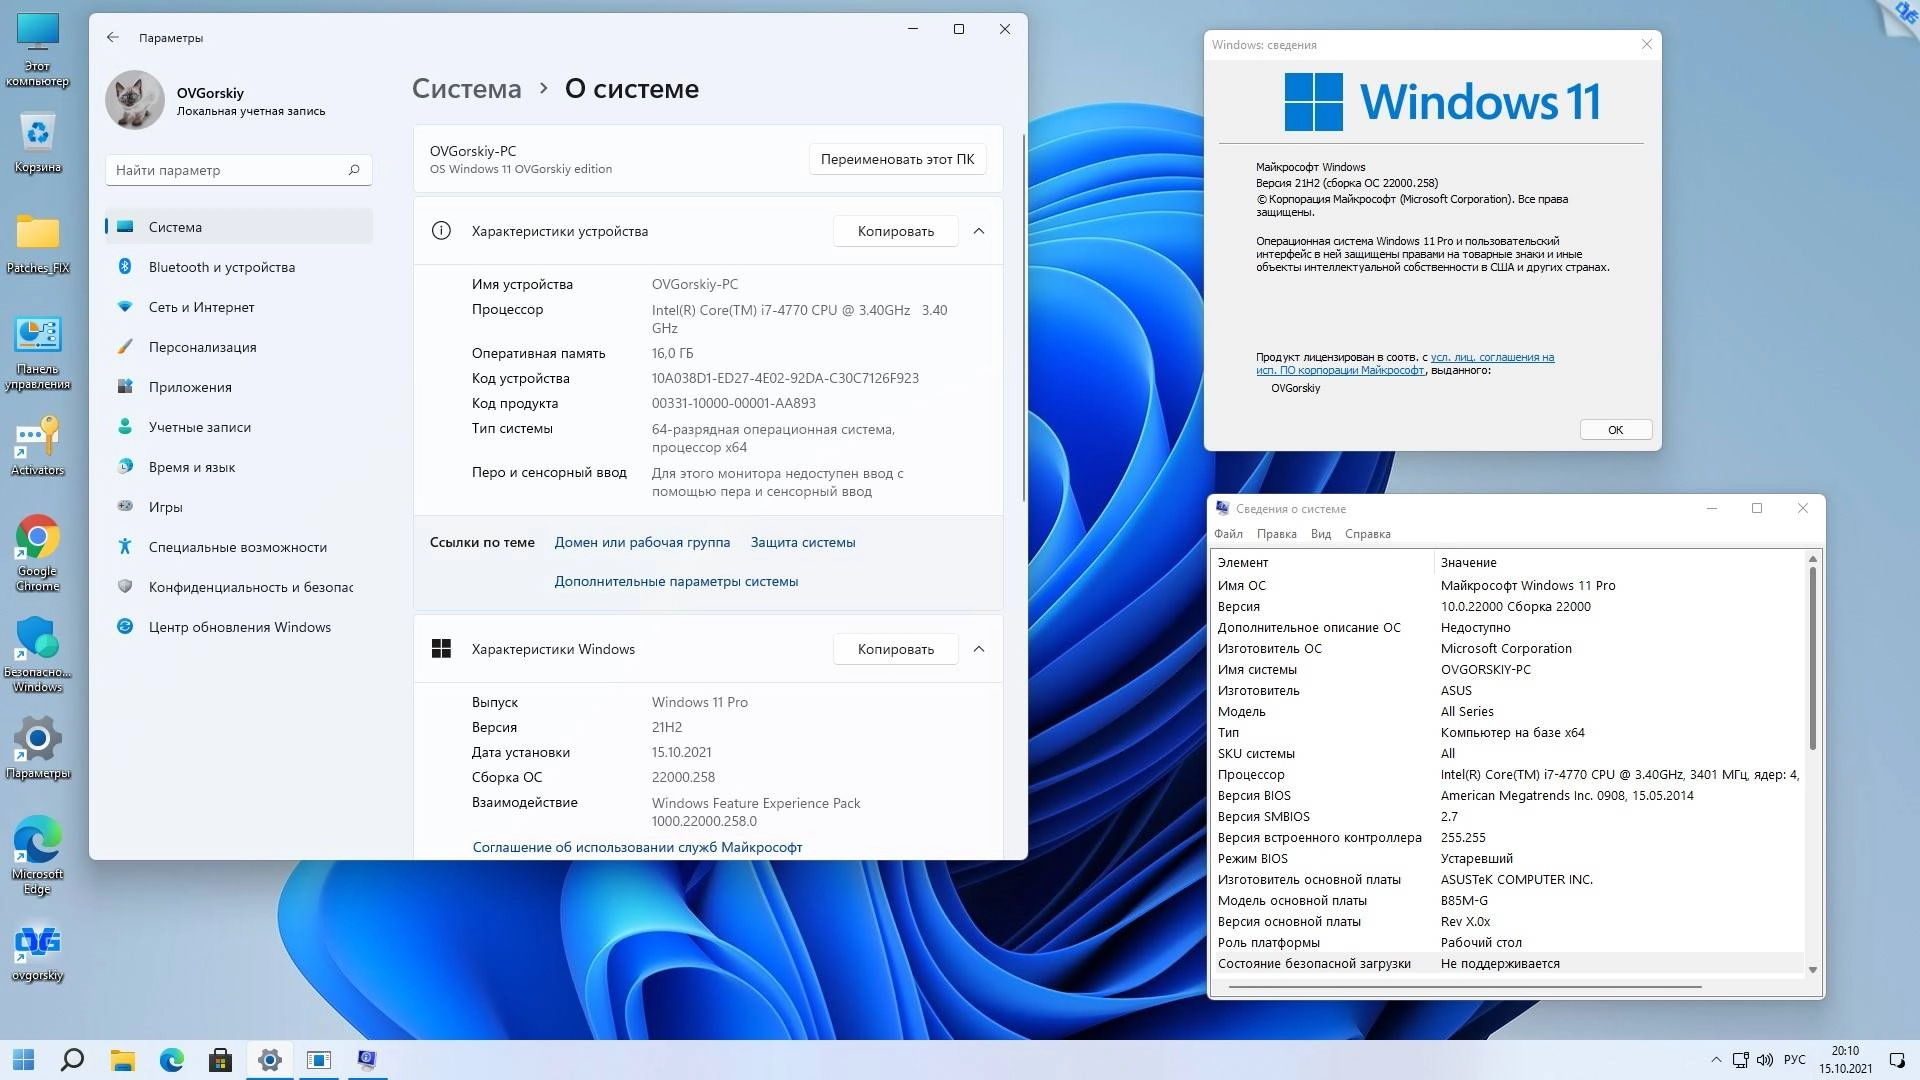Open Центр обновления Windows section
Screen dimensions: 1920x1080
240,627
